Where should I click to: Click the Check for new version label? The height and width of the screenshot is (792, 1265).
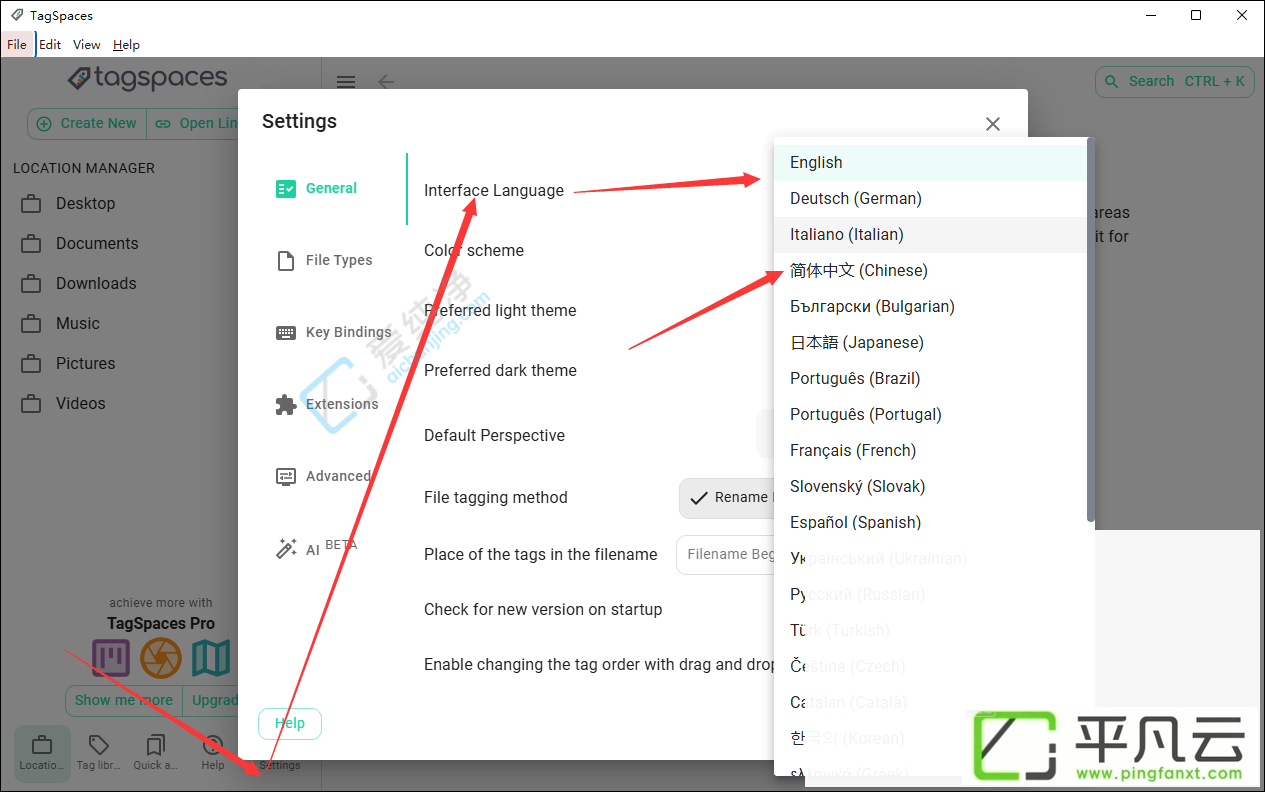click(543, 609)
